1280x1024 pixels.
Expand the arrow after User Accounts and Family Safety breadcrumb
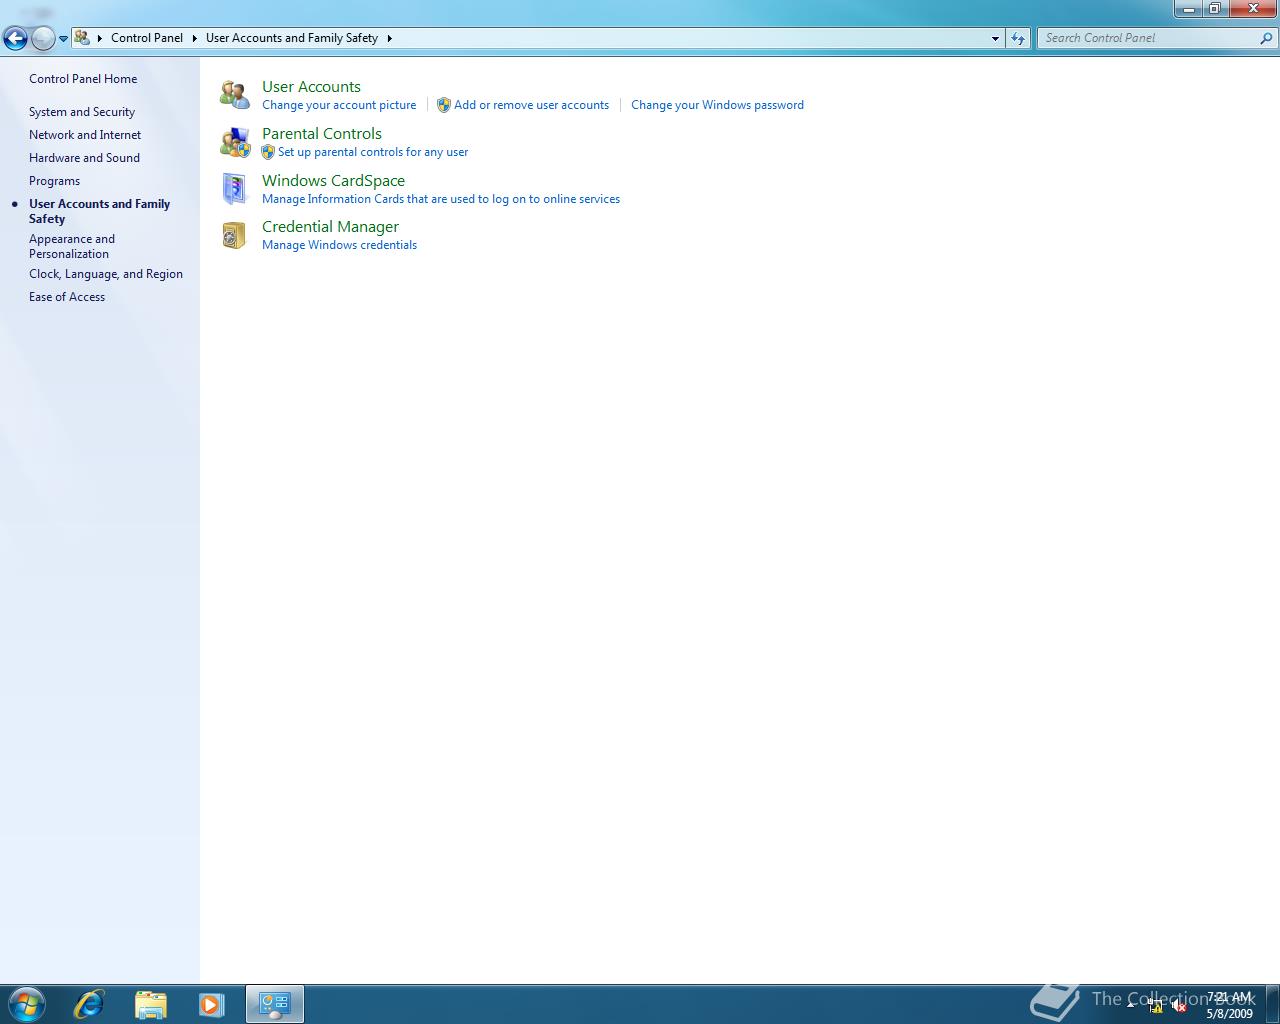click(x=389, y=38)
